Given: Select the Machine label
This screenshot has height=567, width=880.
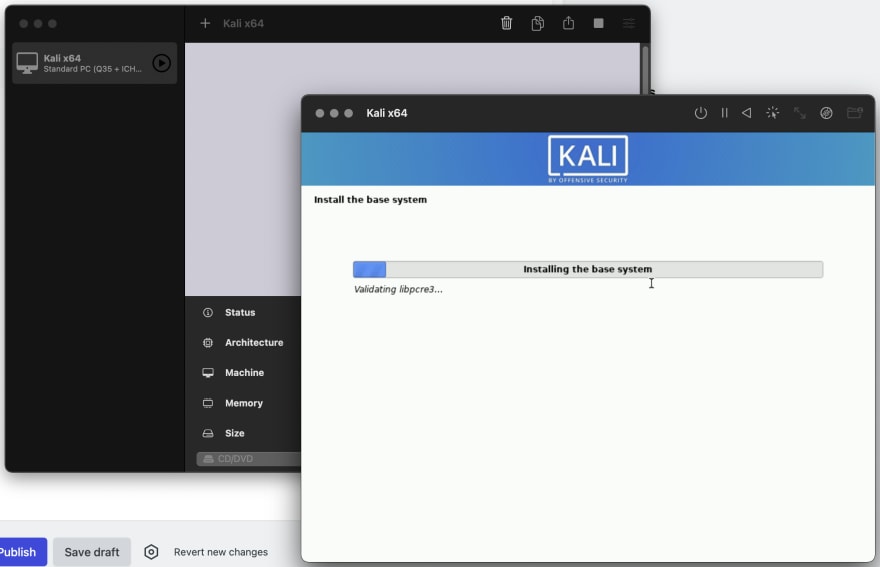Looking at the screenshot, I should [x=244, y=373].
